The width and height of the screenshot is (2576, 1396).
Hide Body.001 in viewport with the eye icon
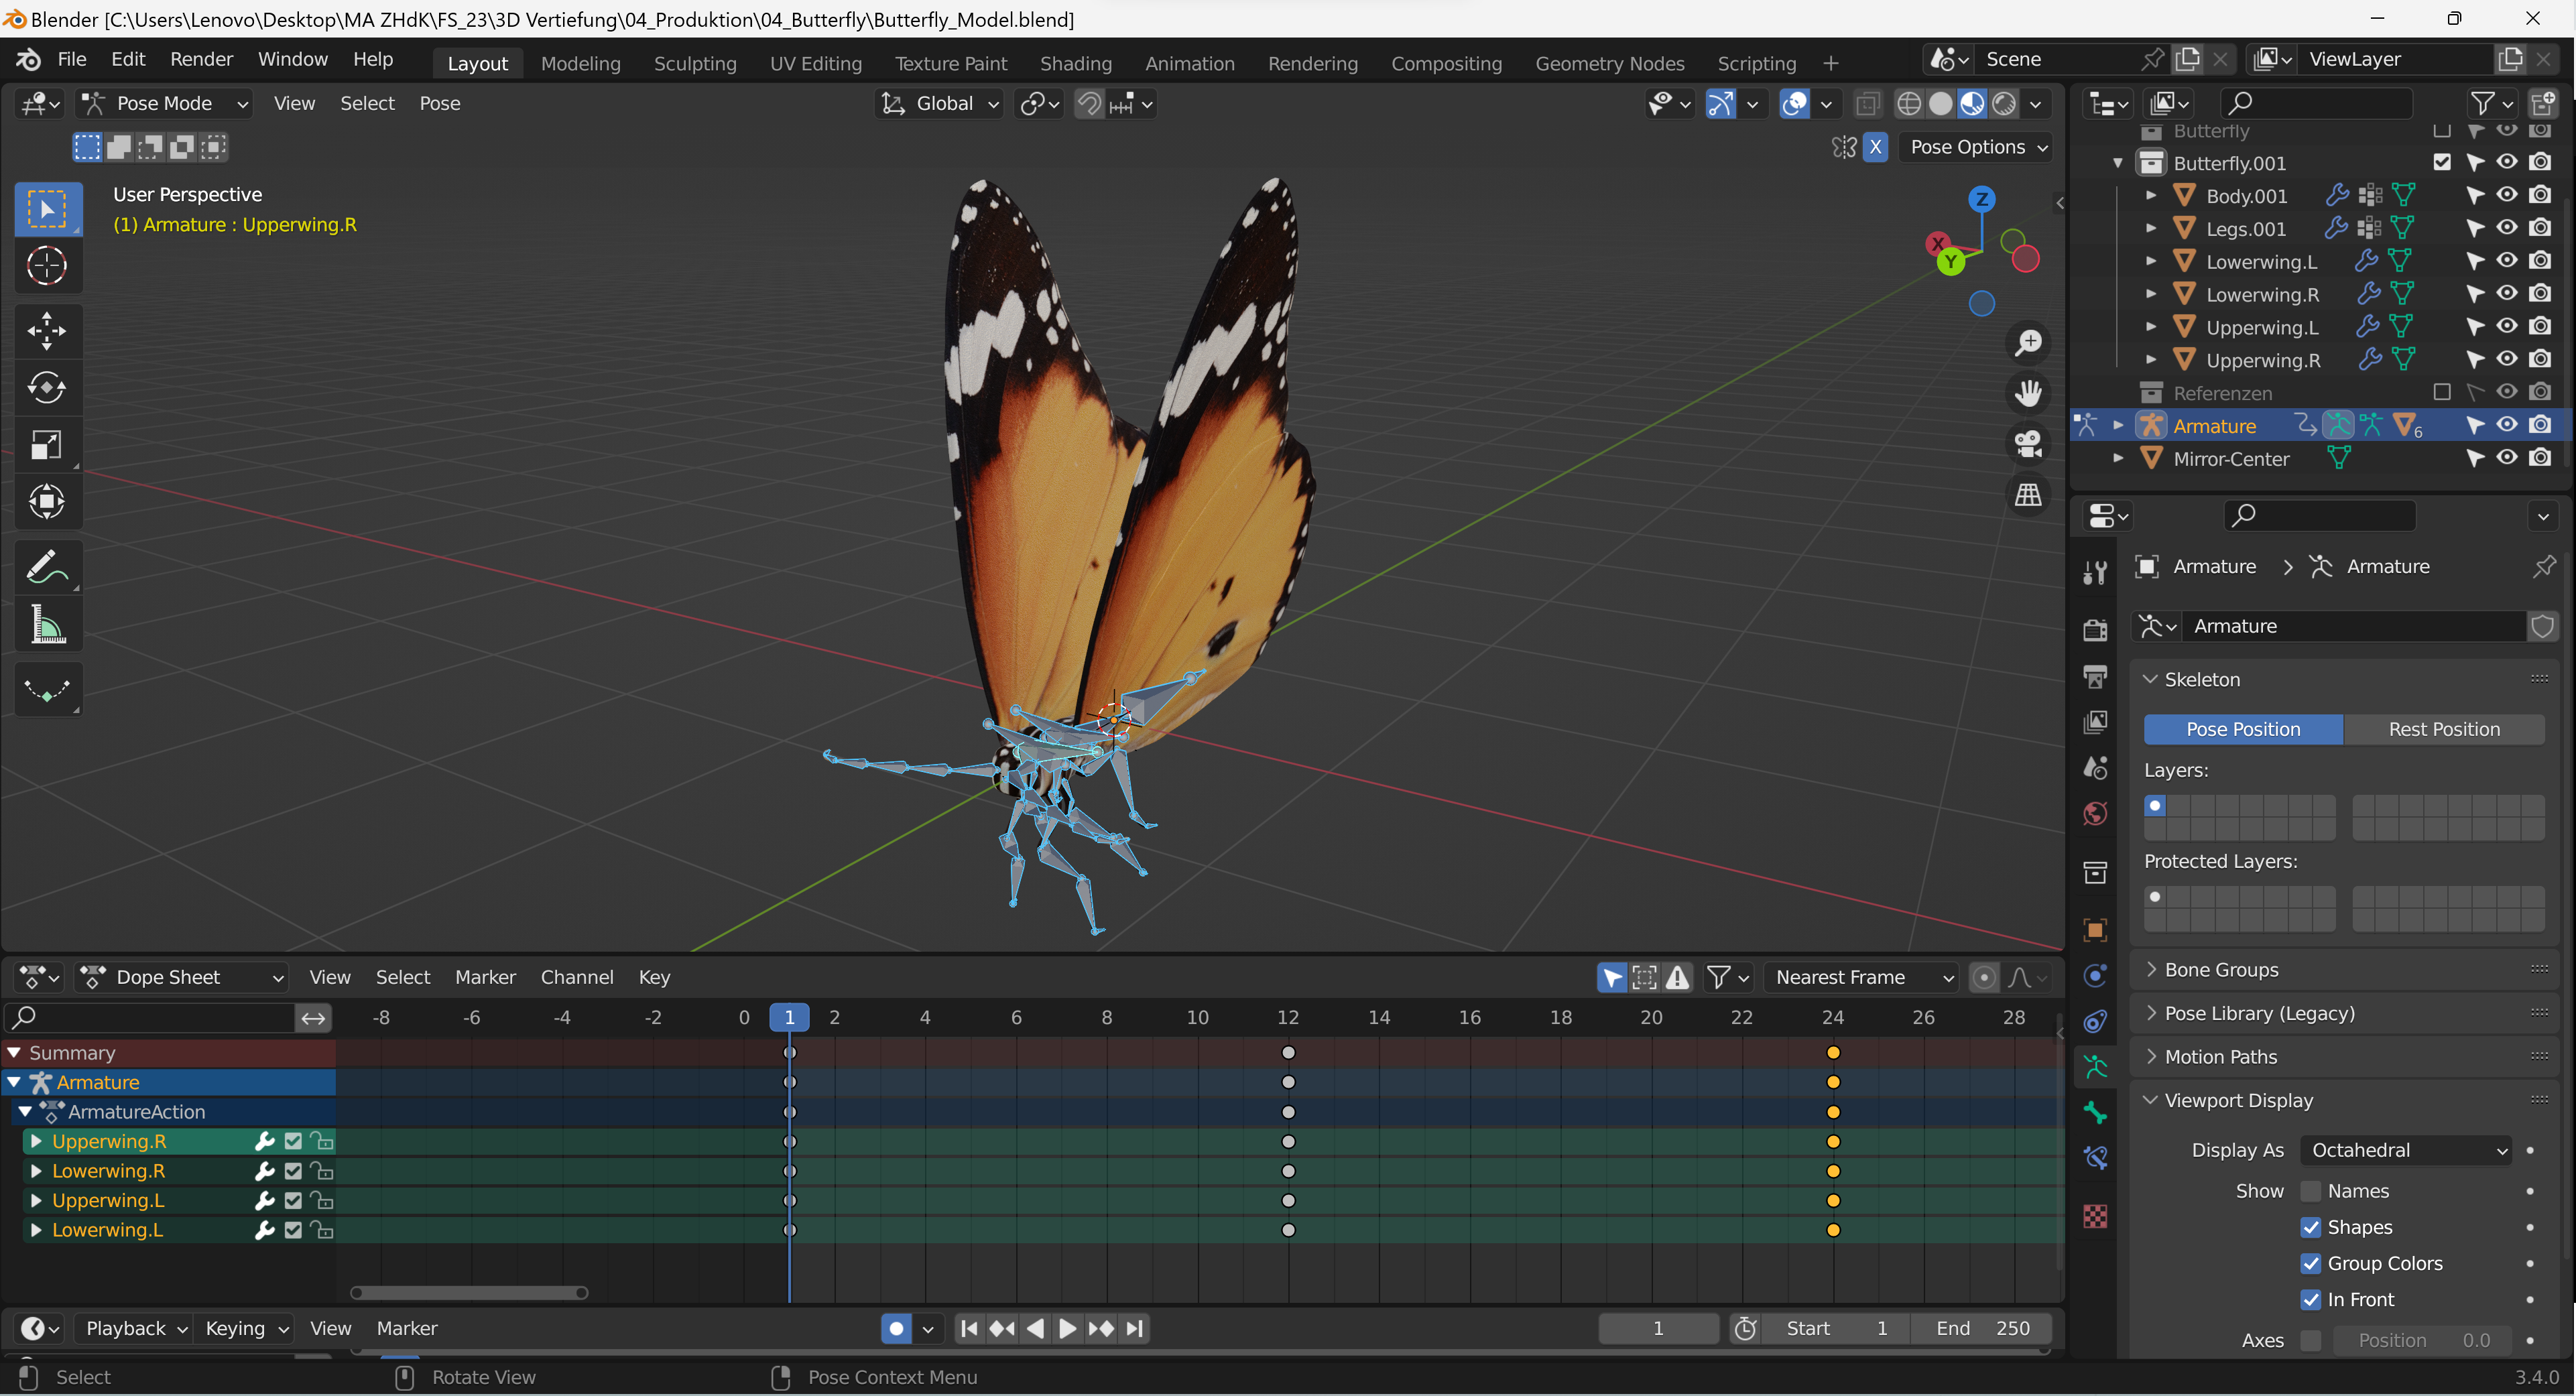point(2507,195)
